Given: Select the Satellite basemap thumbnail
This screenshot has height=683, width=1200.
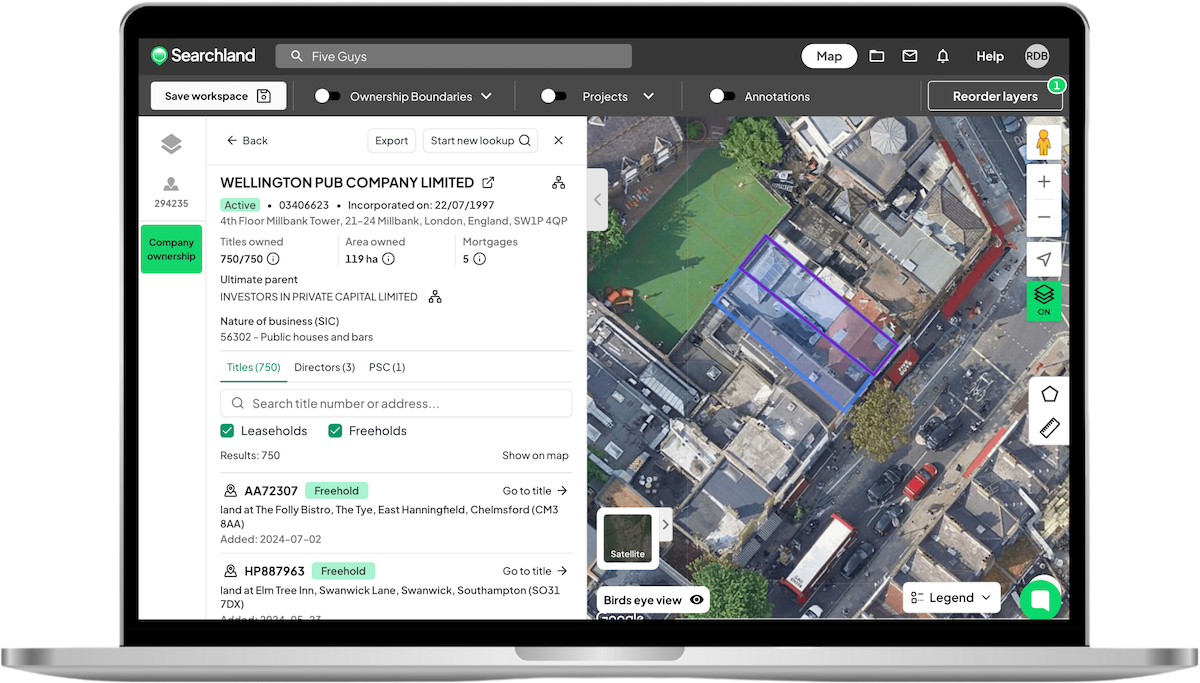Looking at the screenshot, I should (627, 538).
